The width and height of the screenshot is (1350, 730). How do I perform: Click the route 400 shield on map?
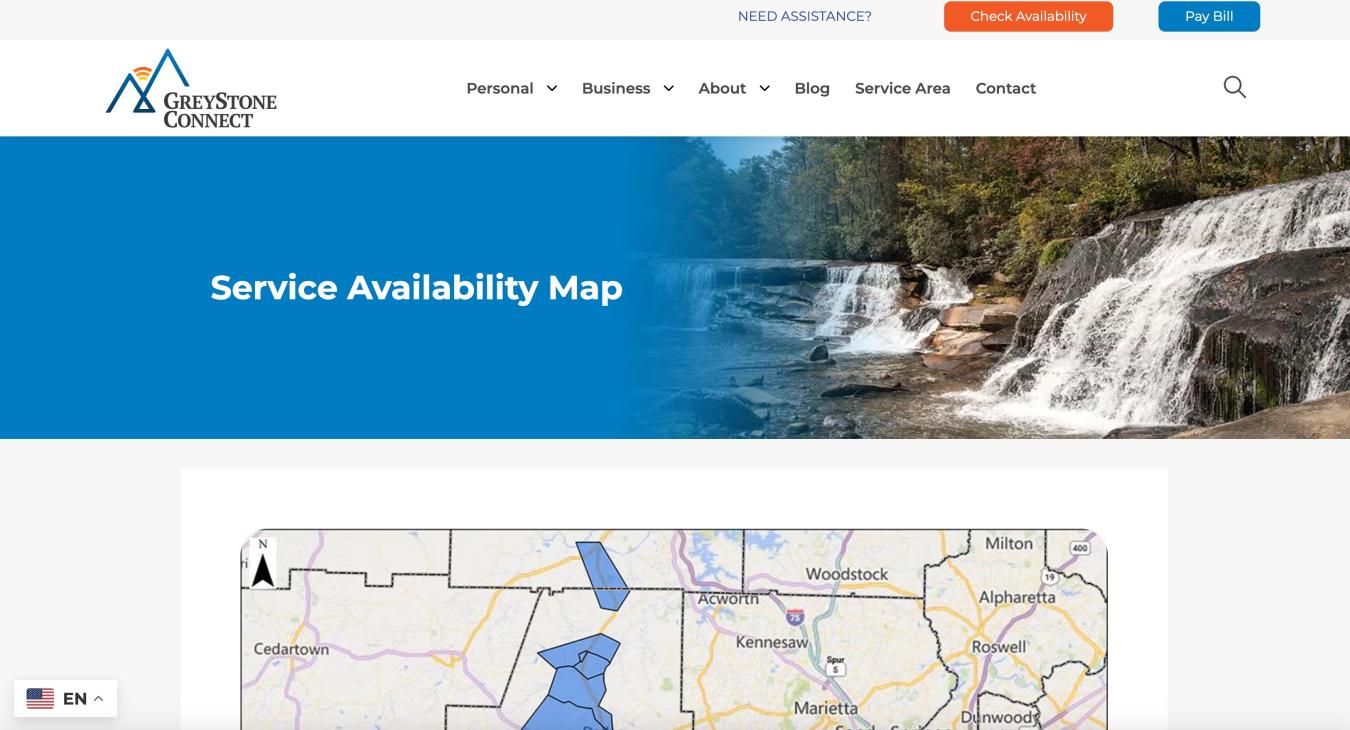[1079, 547]
